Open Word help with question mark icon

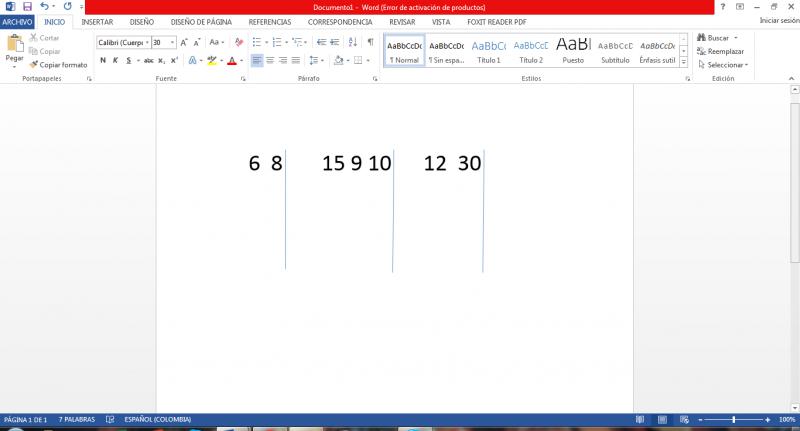(x=722, y=7)
